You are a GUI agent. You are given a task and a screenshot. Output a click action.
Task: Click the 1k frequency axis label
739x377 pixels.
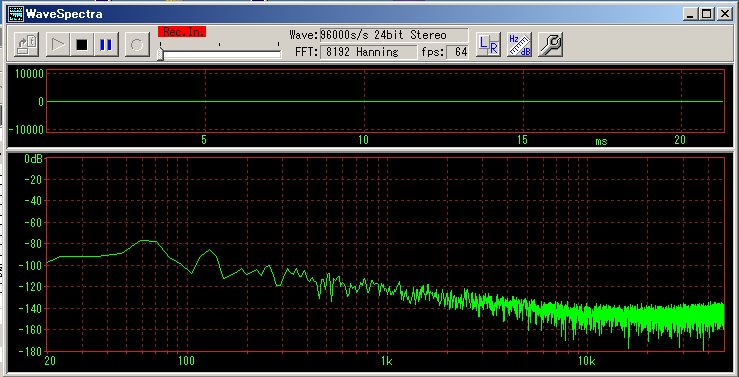tap(386, 361)
